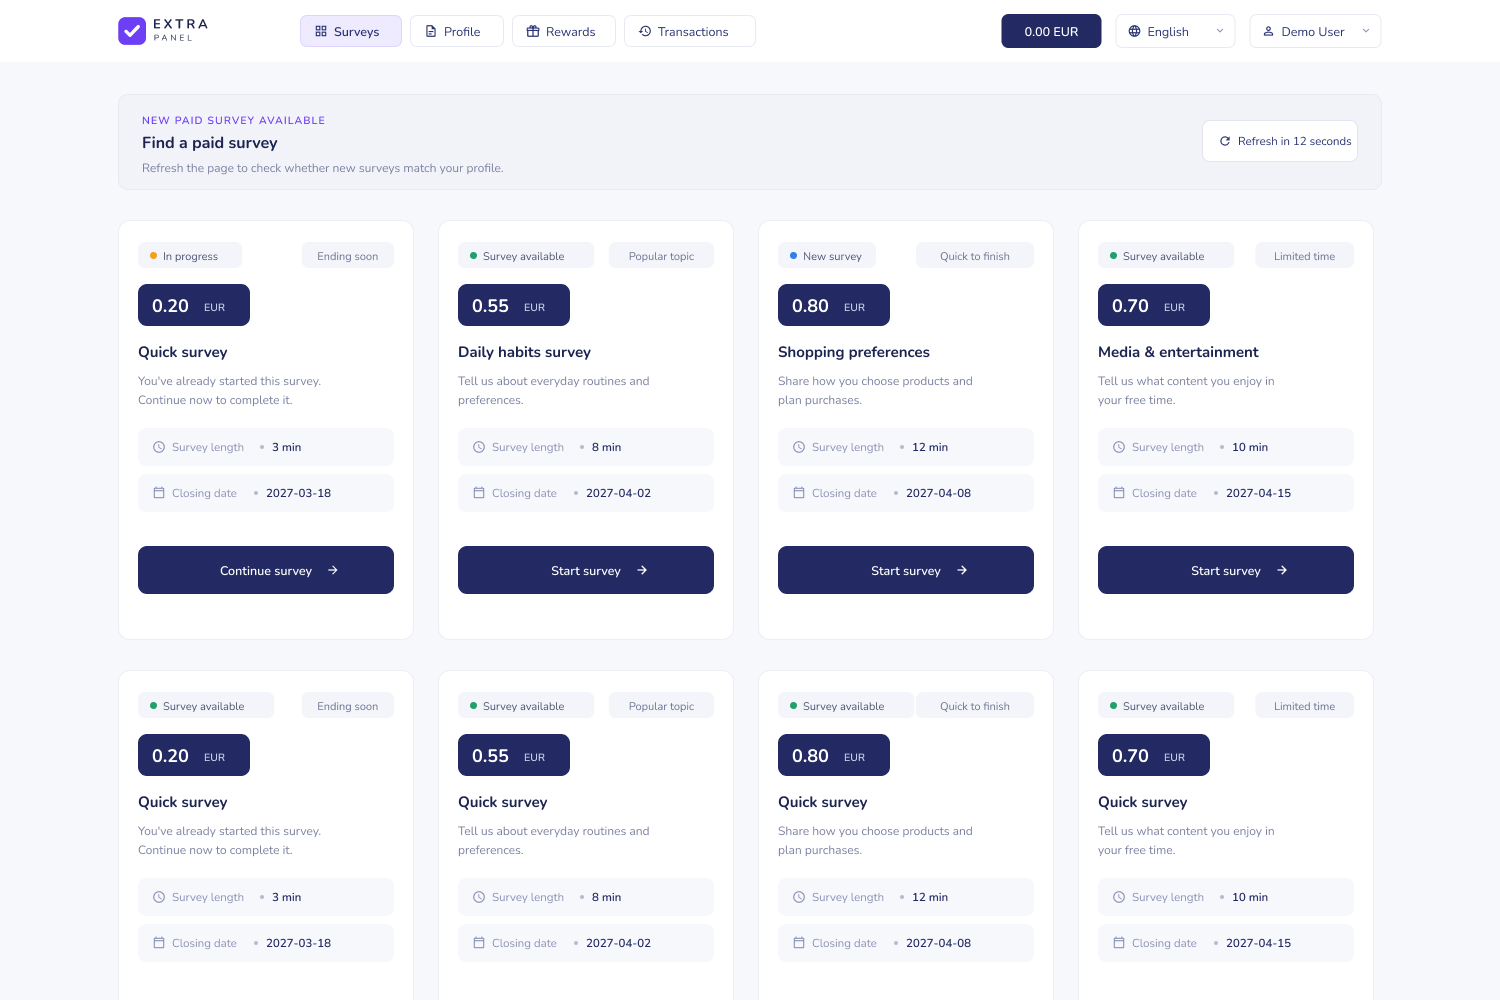The image size is (1500, 1000).
Task: Click the Ending soon tag on In progress card
Action: (348, 256)
